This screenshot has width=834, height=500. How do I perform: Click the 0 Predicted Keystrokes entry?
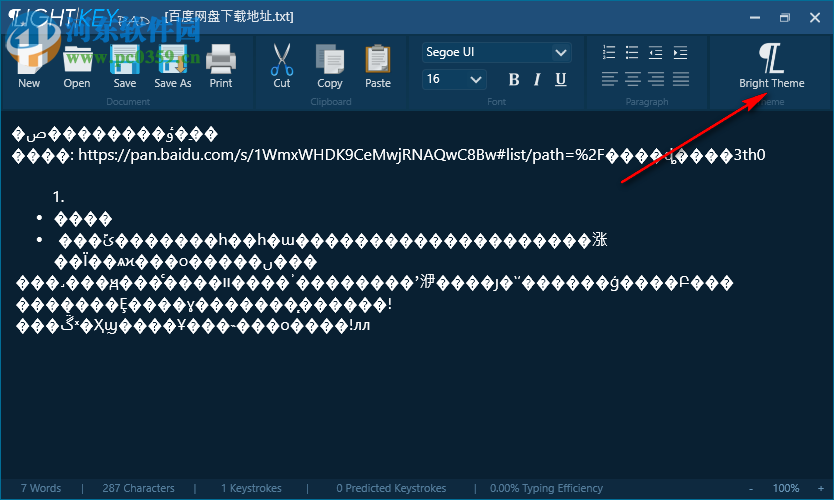coord(391,488)
